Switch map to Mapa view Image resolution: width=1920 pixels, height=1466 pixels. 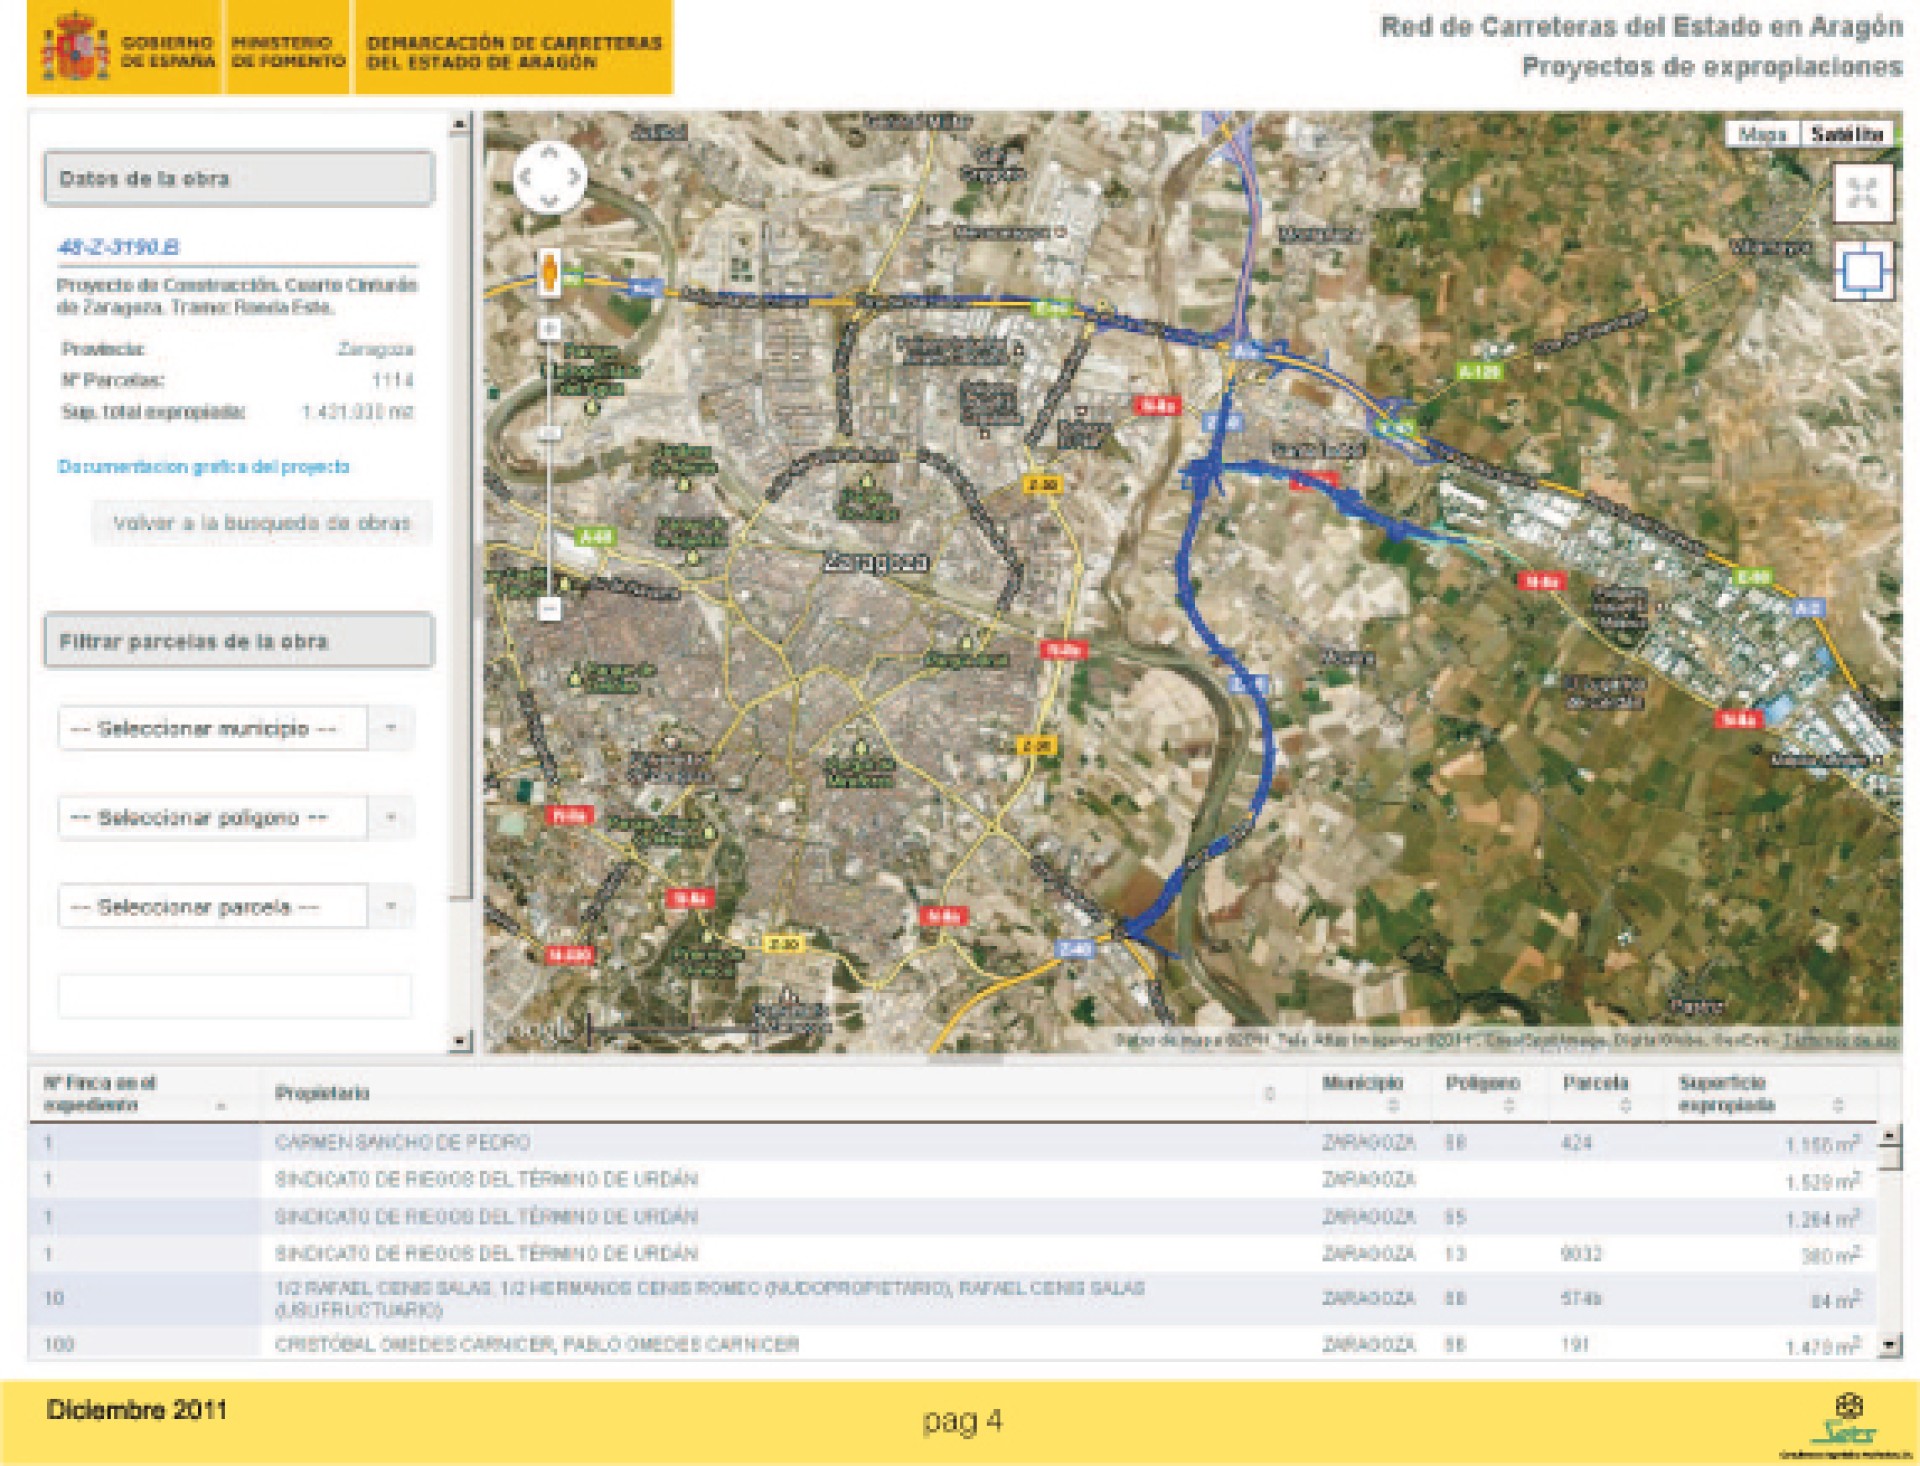click(x=1763, y=134)
